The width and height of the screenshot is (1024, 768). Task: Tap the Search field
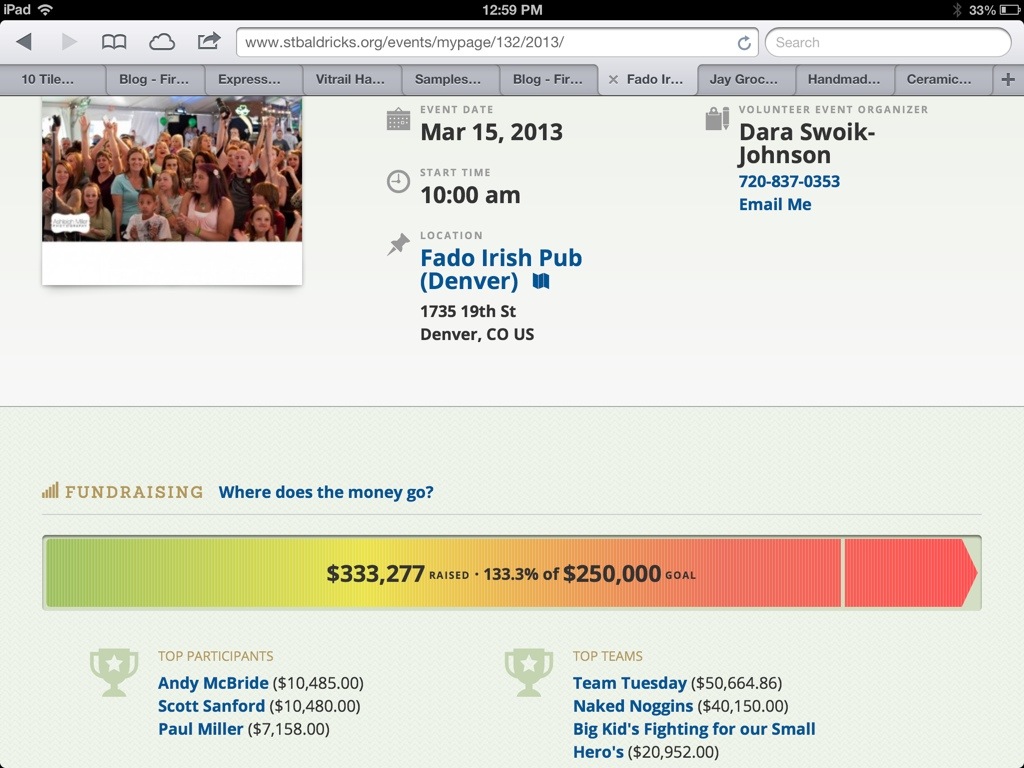pyautogui.click(x=887, y=42)
